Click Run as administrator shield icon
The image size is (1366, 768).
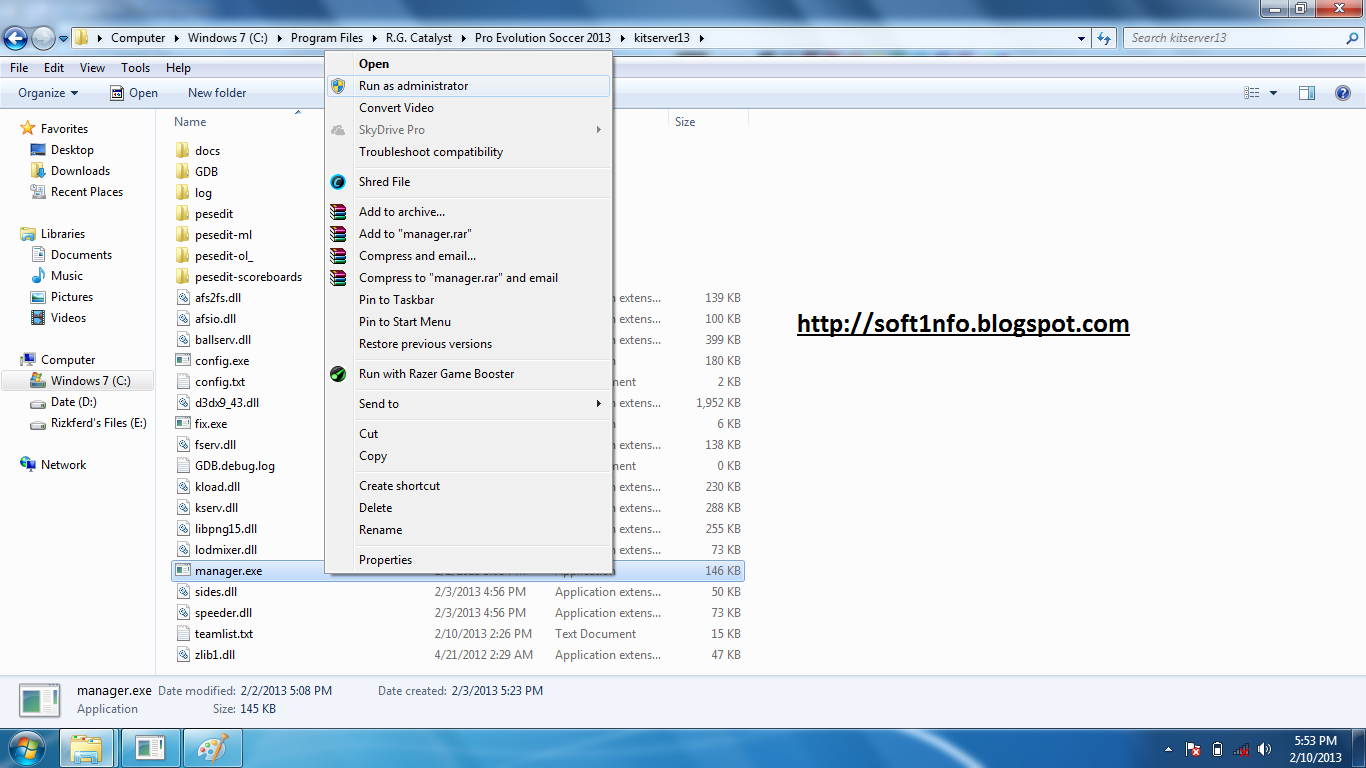(x=338, y=86)
